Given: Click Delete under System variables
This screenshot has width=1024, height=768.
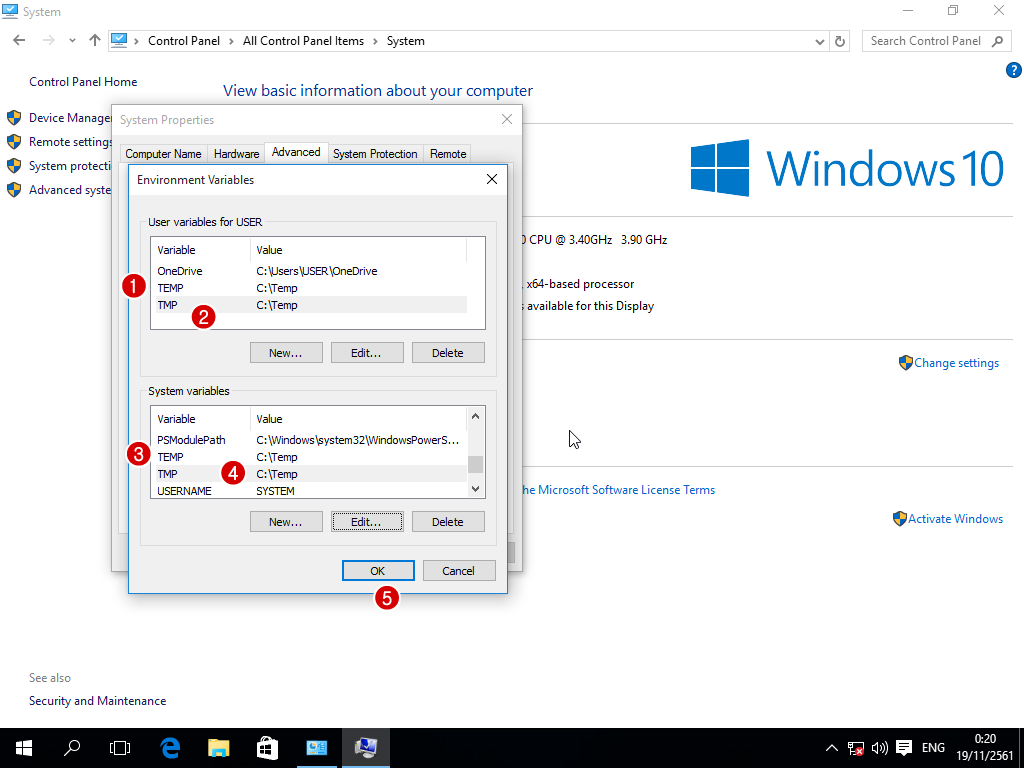Looking at the screenshot, I should 448,522.
